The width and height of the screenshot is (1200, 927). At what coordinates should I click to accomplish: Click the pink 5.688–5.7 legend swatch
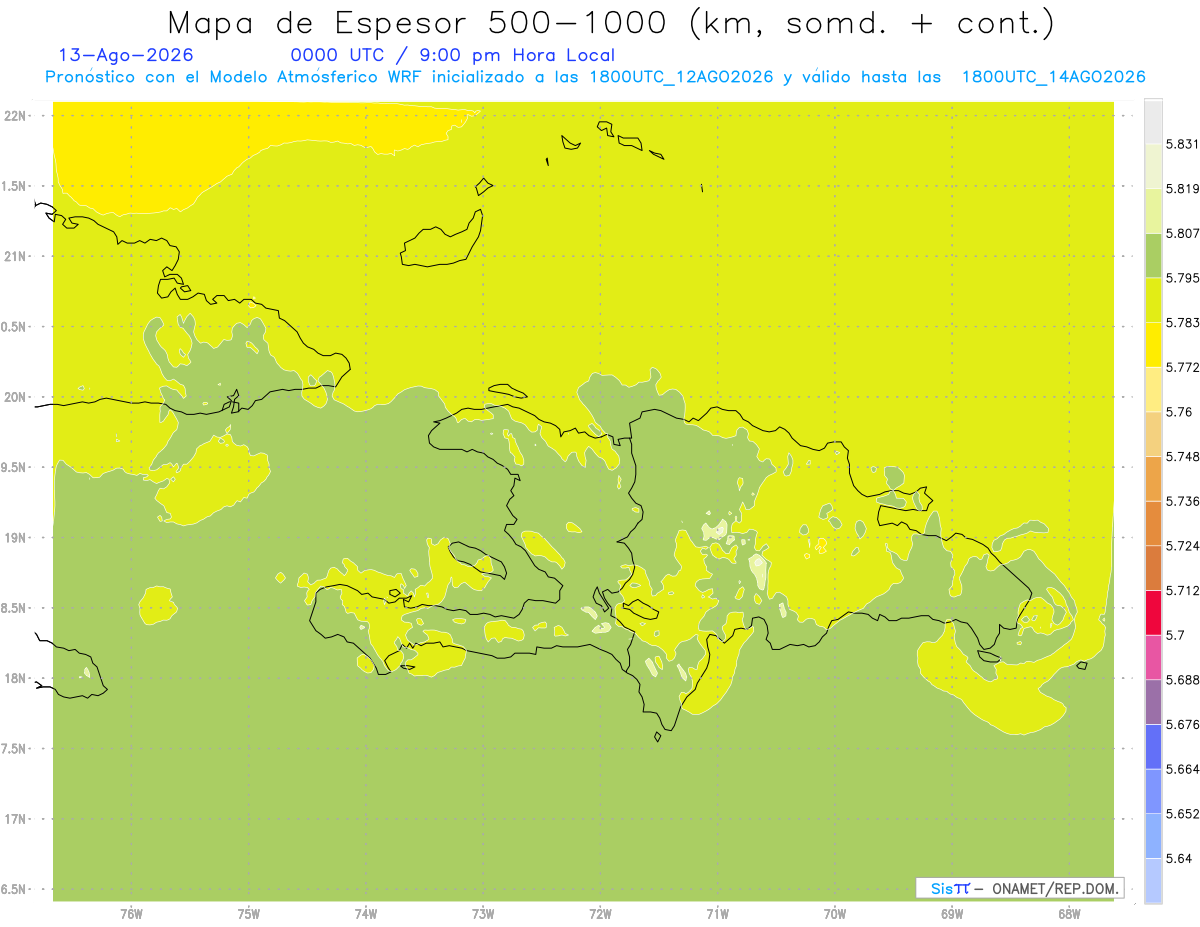(x=1153, y=657)
